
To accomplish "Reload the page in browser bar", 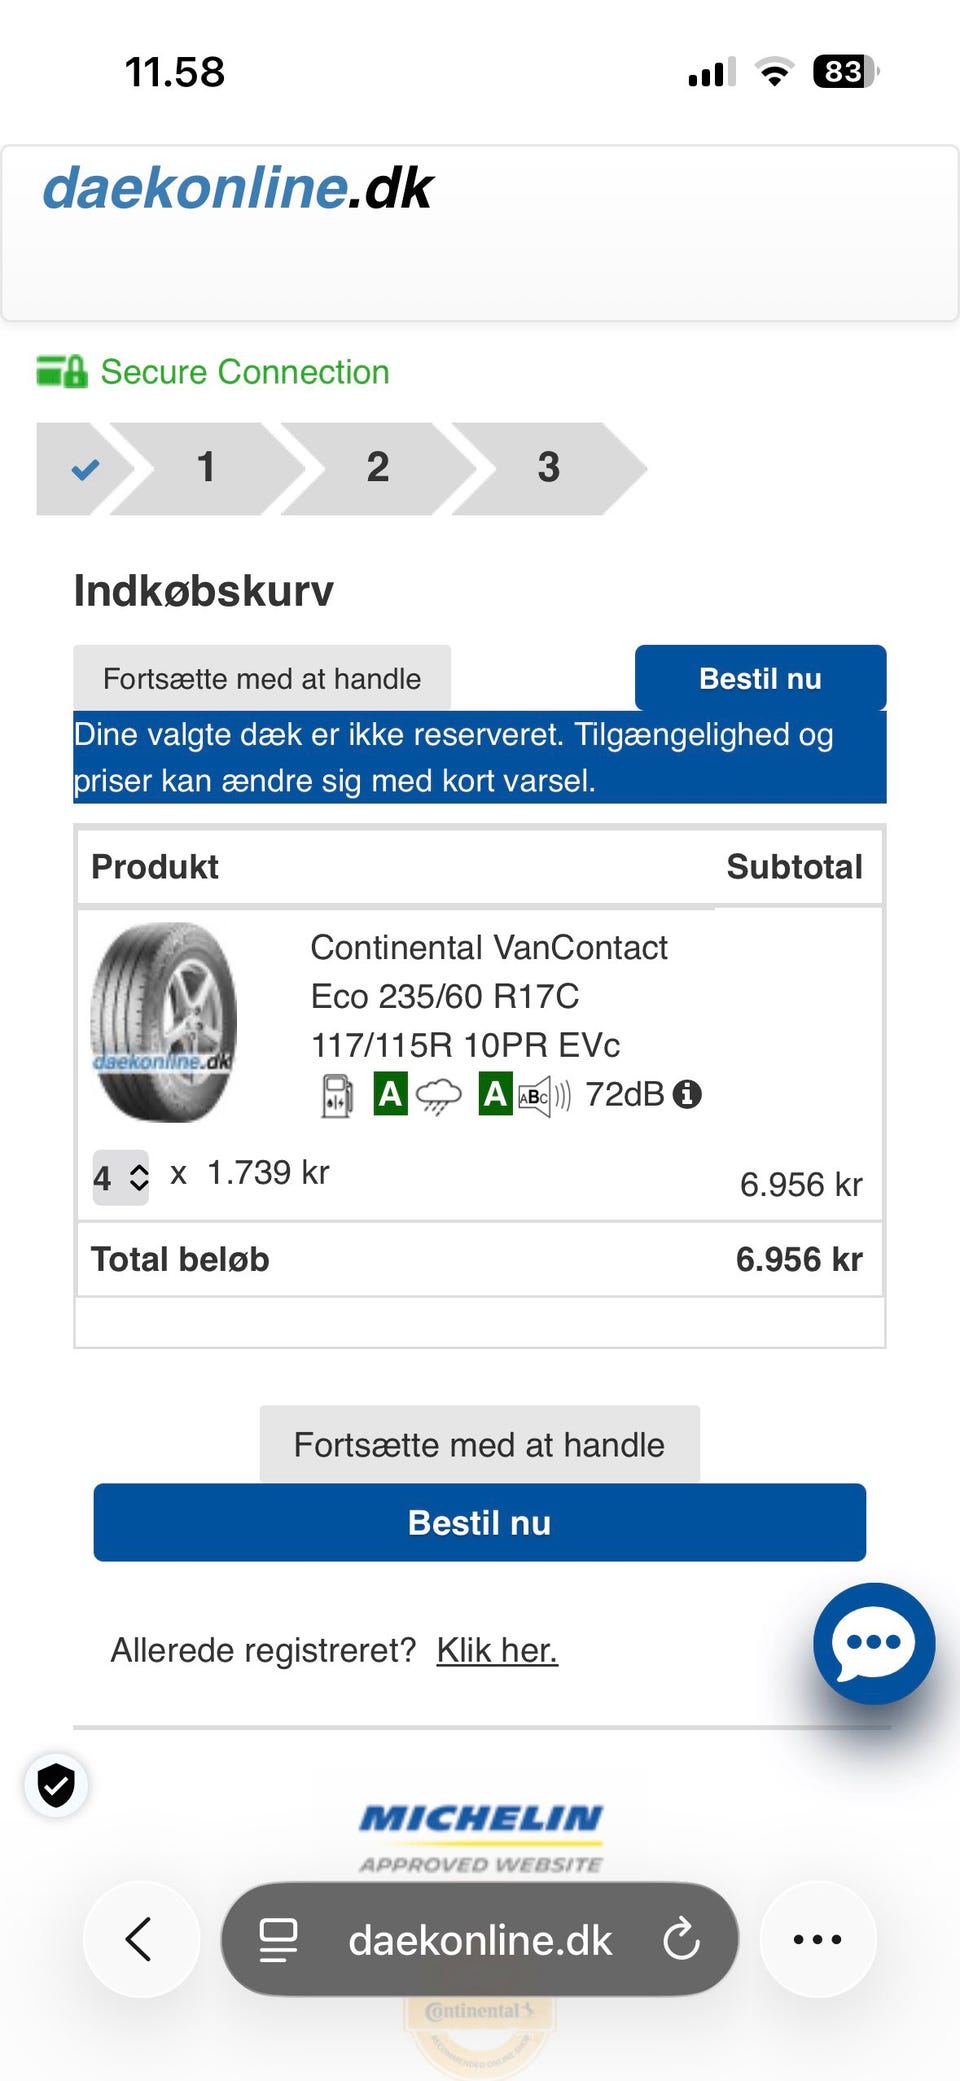I will pos(682,1940).
